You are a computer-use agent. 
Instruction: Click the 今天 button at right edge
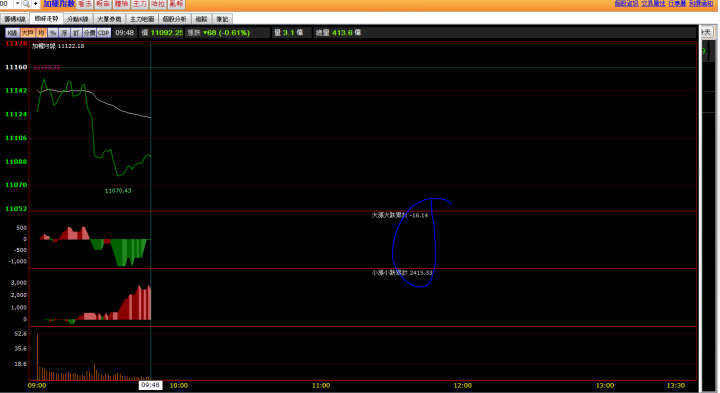(706, 32)
